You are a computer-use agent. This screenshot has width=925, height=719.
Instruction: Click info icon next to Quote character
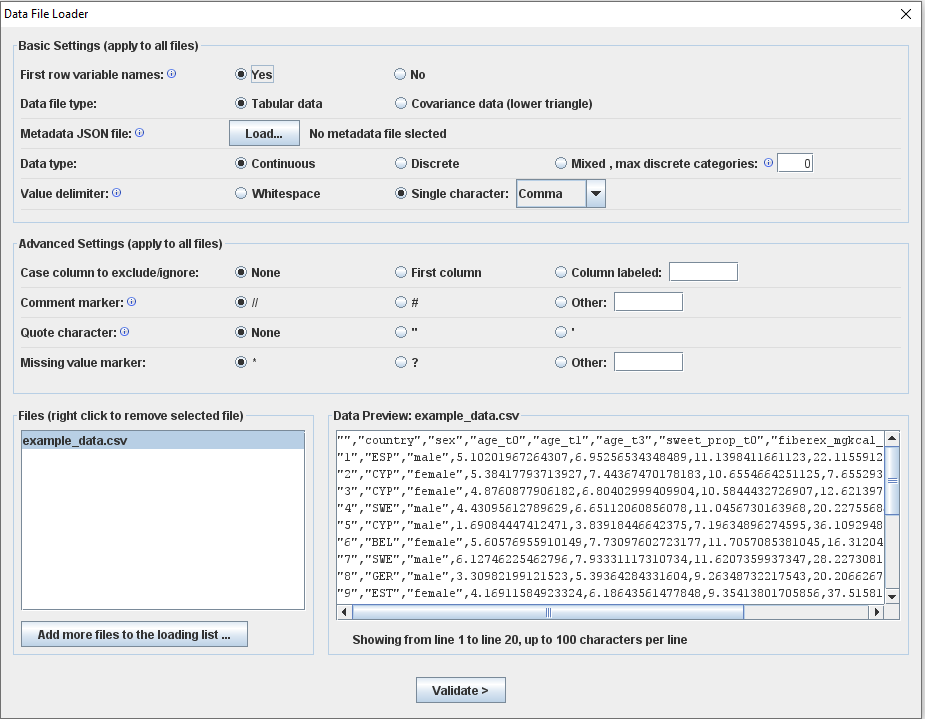click(125, 332)
